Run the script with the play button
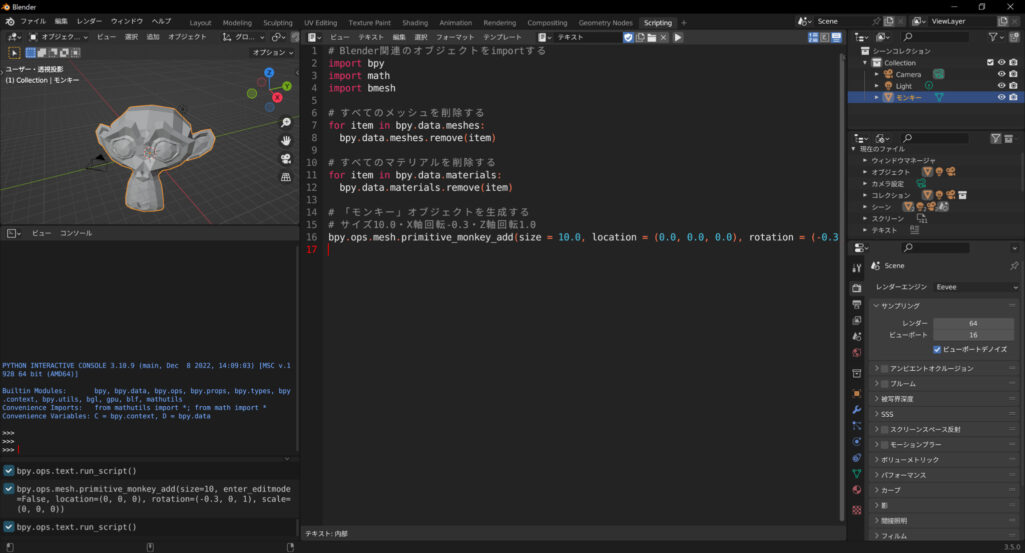Image resolution: width=1025 pixels, height=553 pixels. point(678,37)
